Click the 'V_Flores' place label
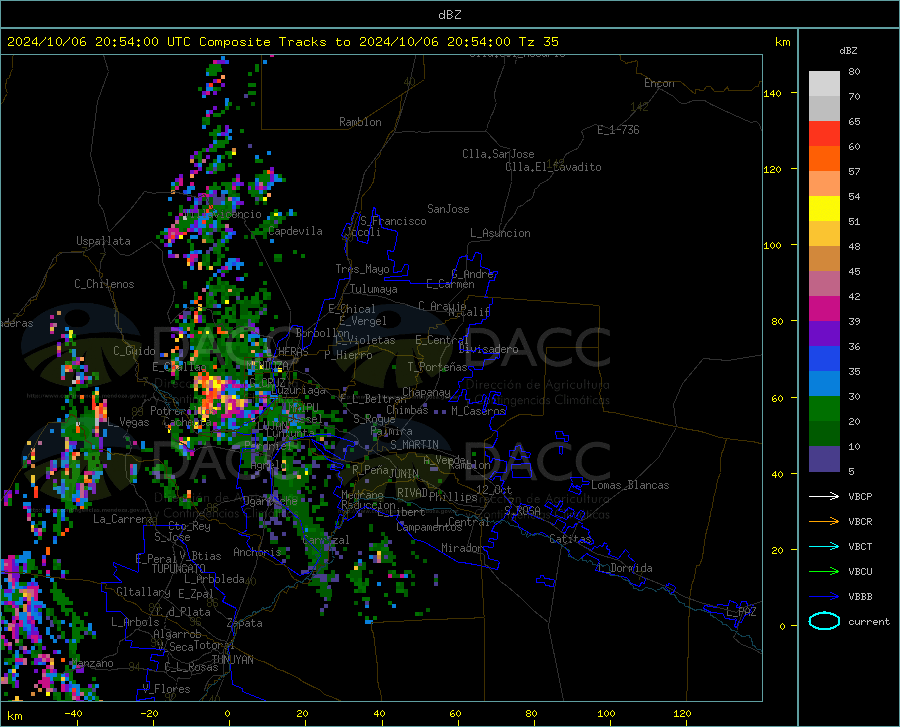Screen dimensions: 900x727 (x=166, y=689)
